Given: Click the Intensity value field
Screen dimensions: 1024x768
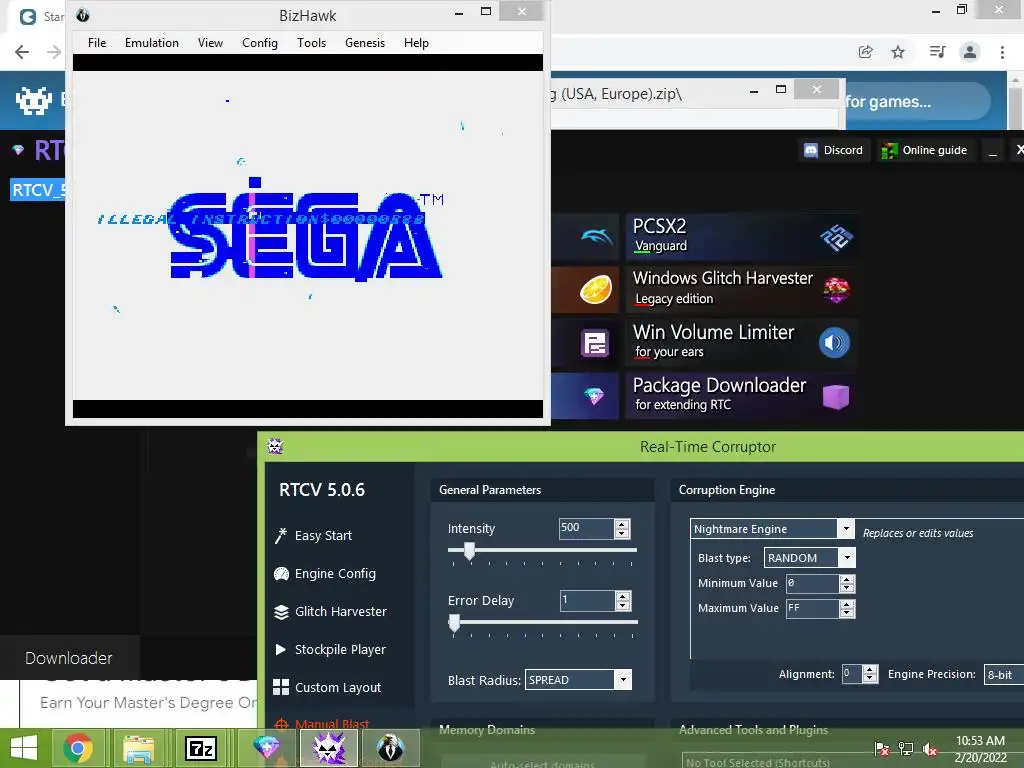Looking at the screenshot, I should pos(586,528).
